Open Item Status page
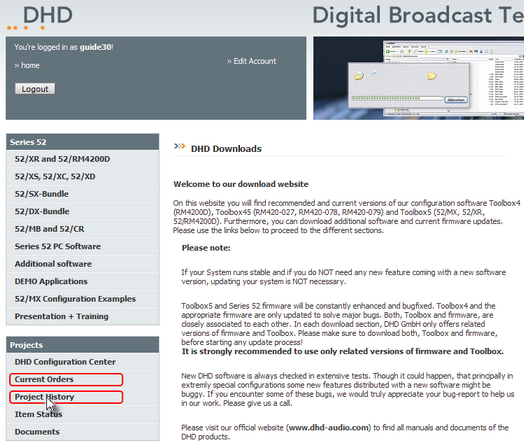Screen dimensions: 524x441 [x=83, y=414]
